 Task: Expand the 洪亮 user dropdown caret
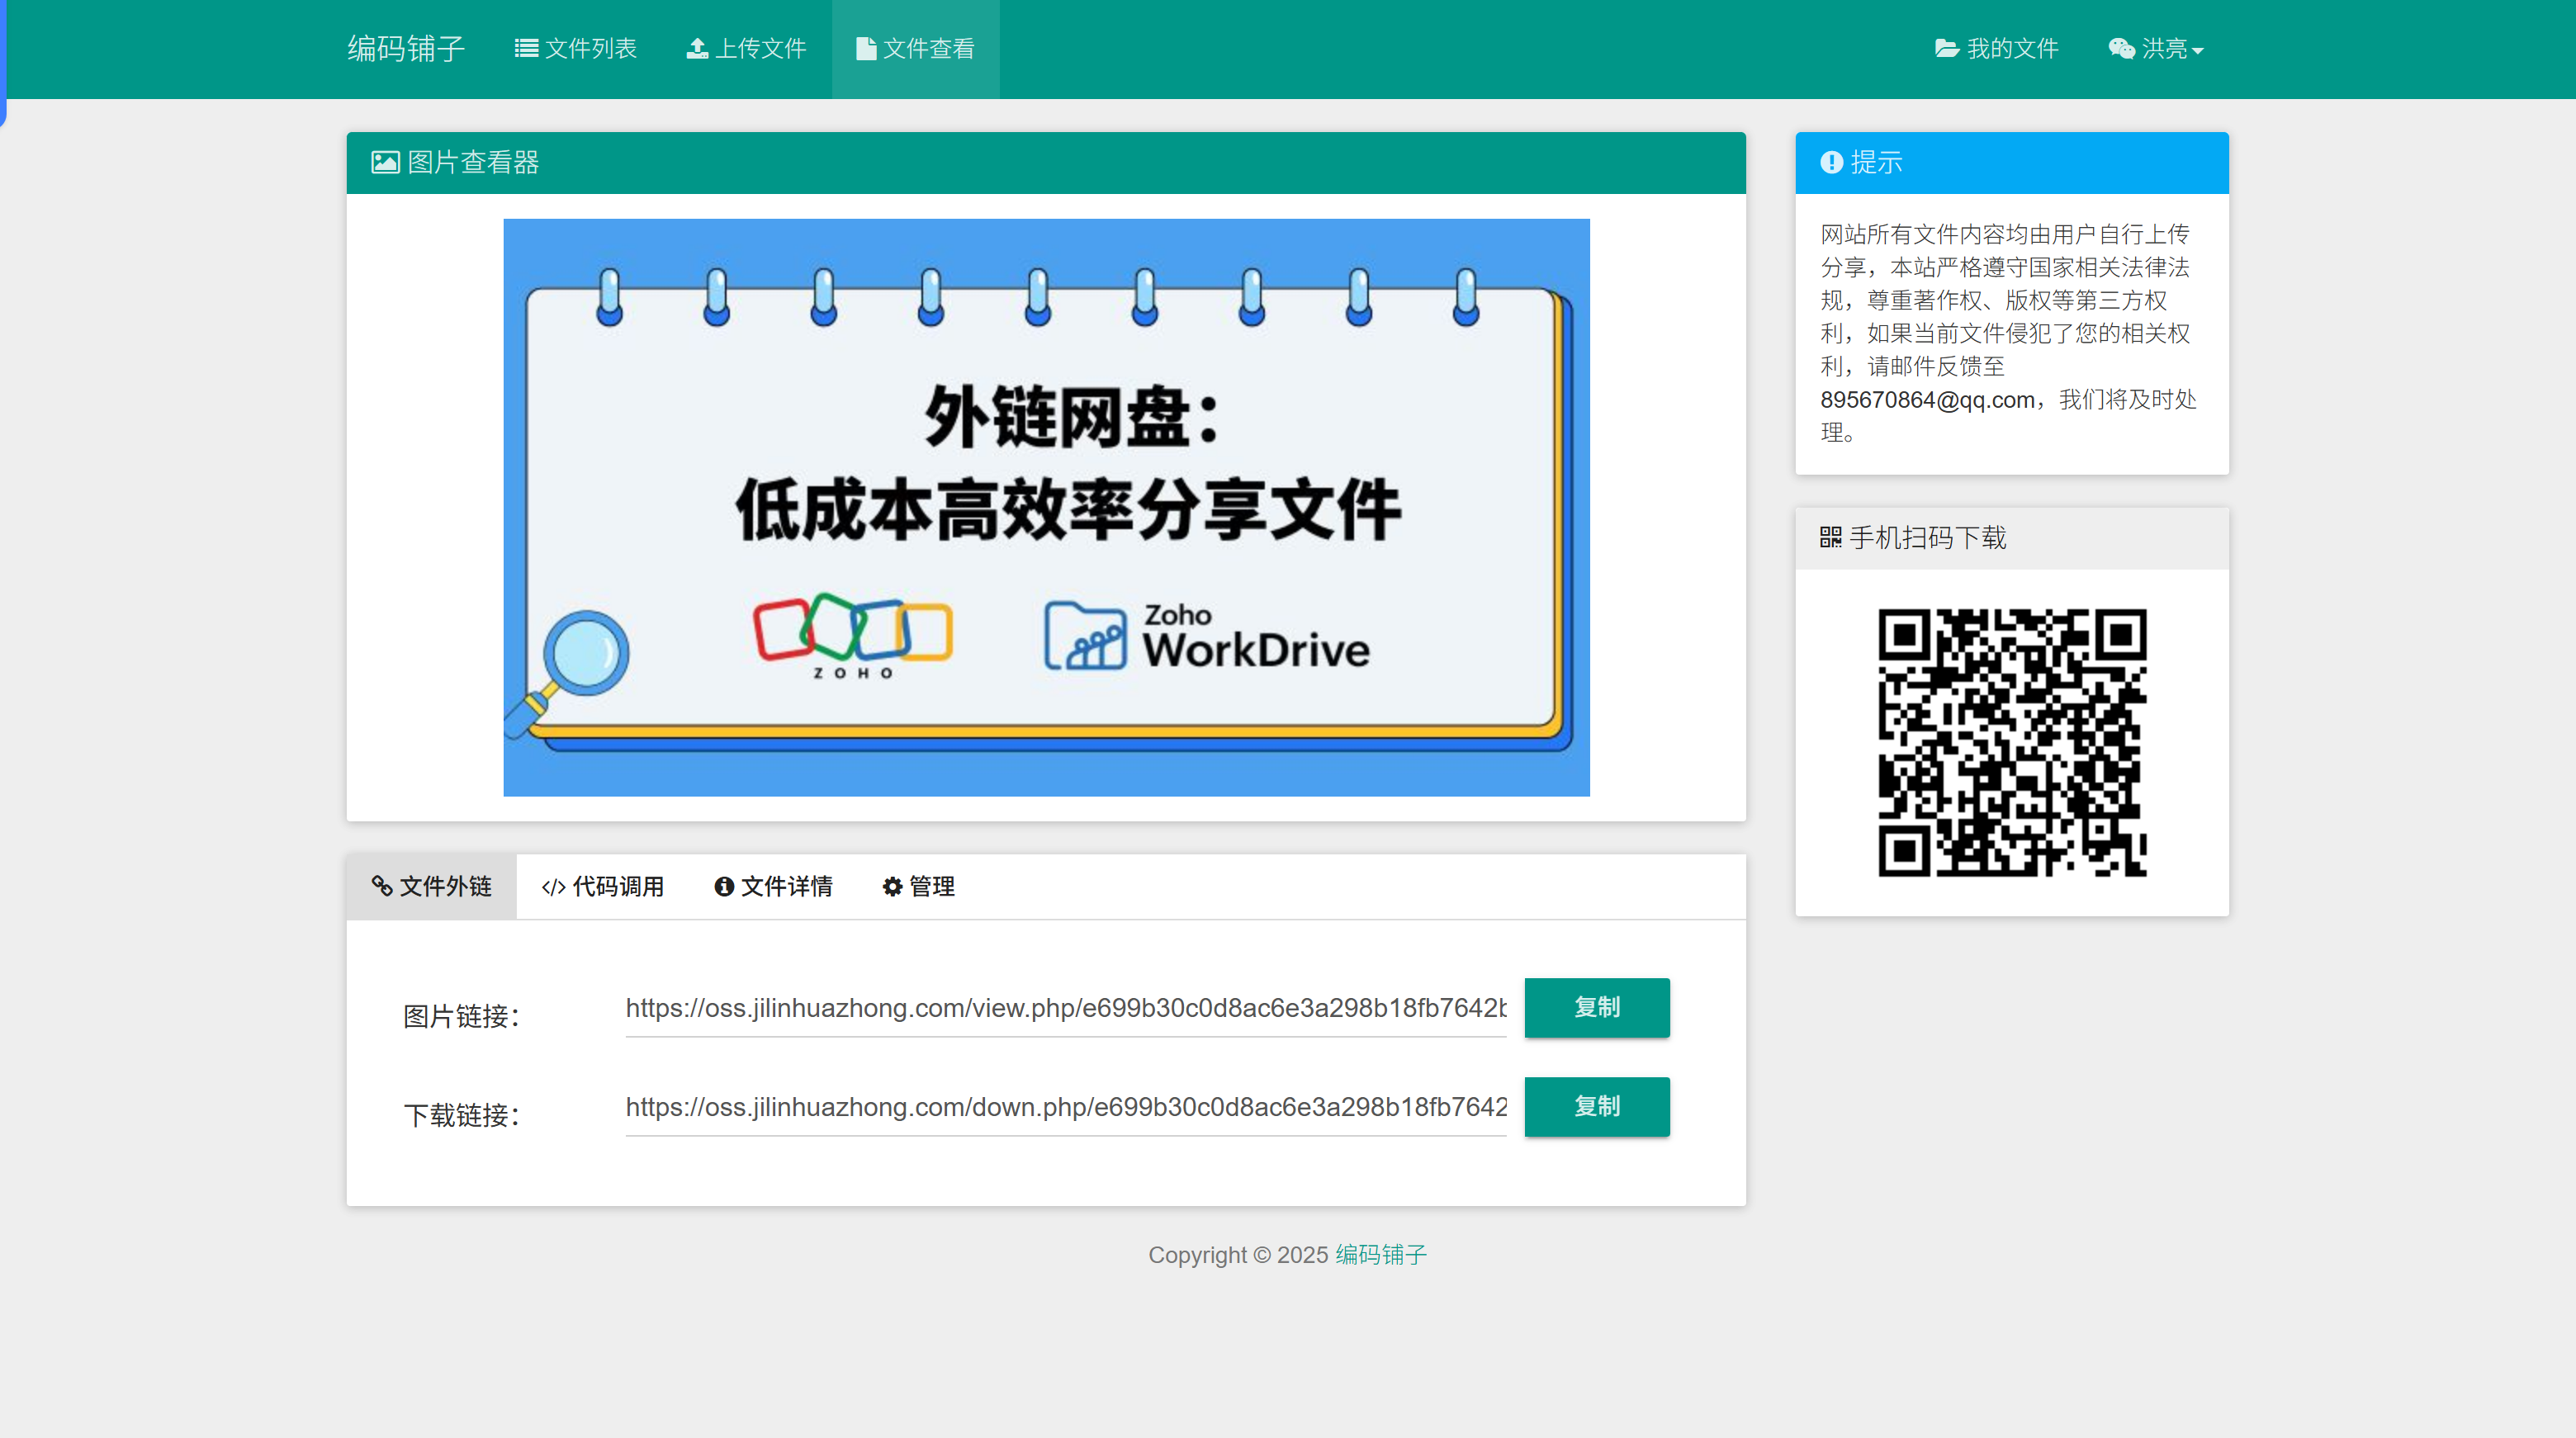(2197, 51)
